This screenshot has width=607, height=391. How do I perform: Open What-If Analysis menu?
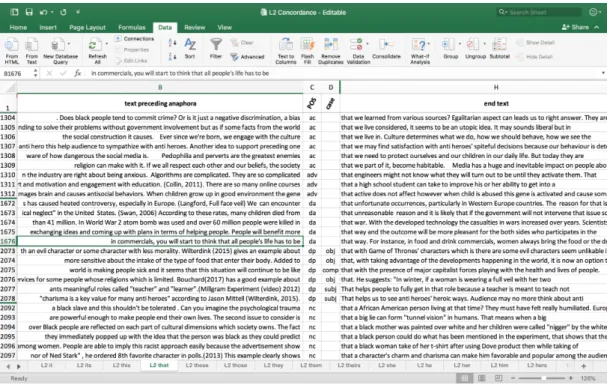pos(420,51)
